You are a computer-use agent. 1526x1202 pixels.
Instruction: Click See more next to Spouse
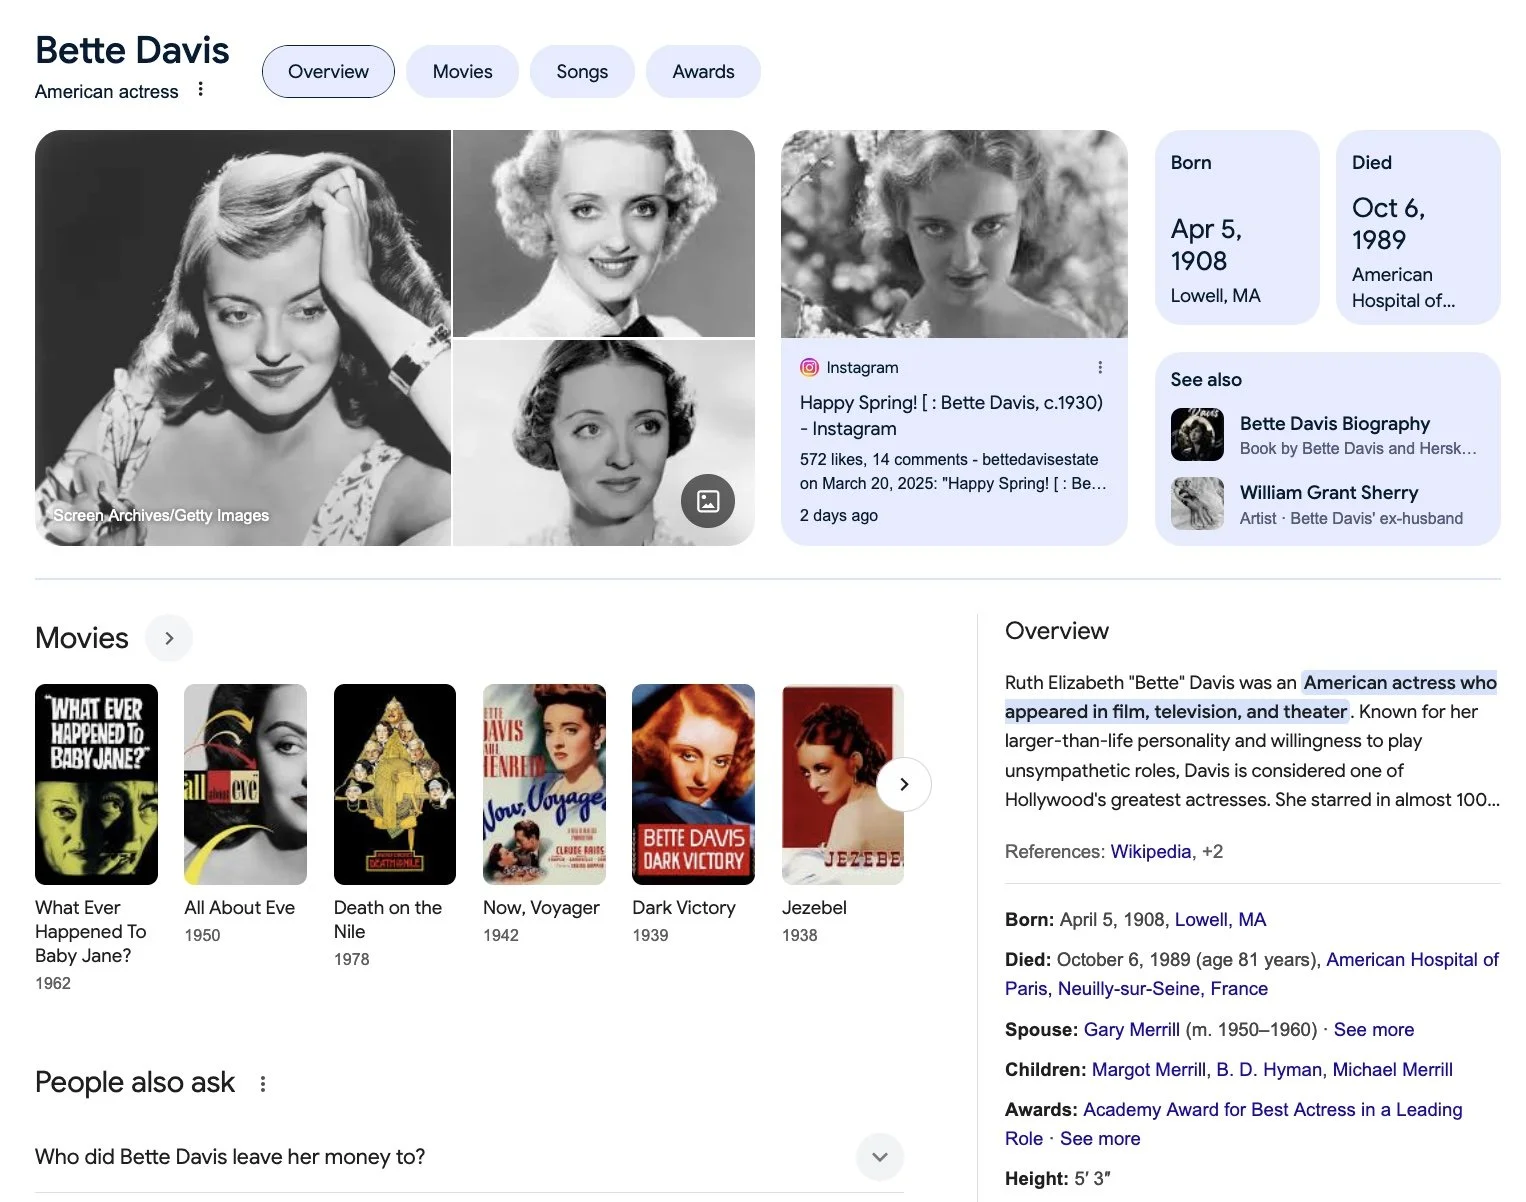pos(1373,1029)
